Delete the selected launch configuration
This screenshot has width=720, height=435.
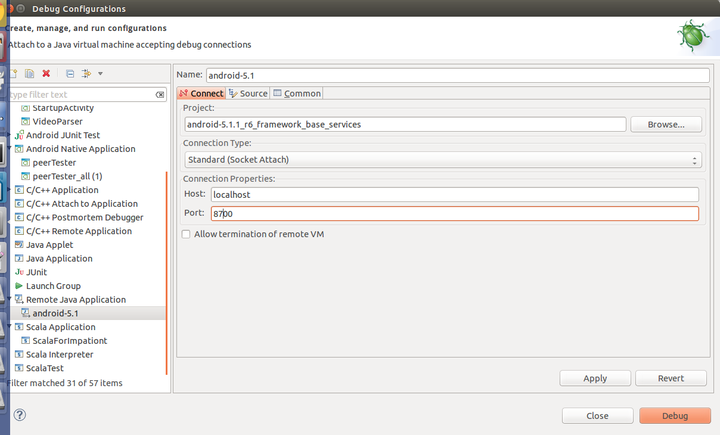(x=46, y=74)
